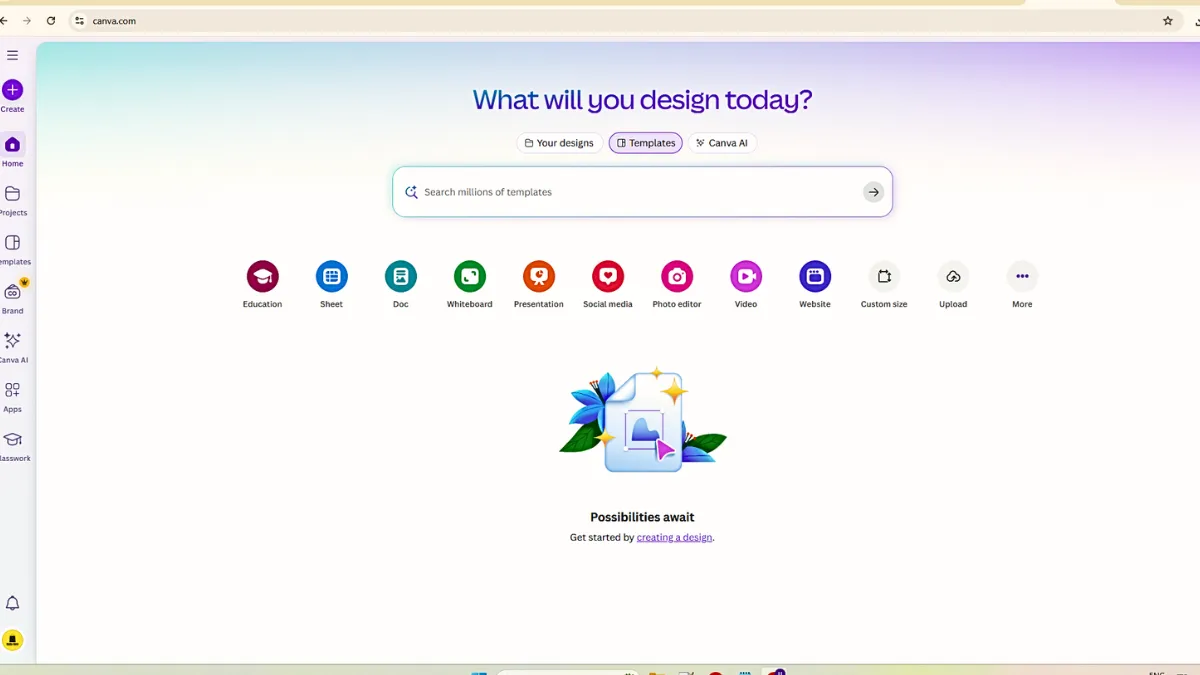Click the purple Create plus button
1200x675 pixels.
click(x=12, y=90)
